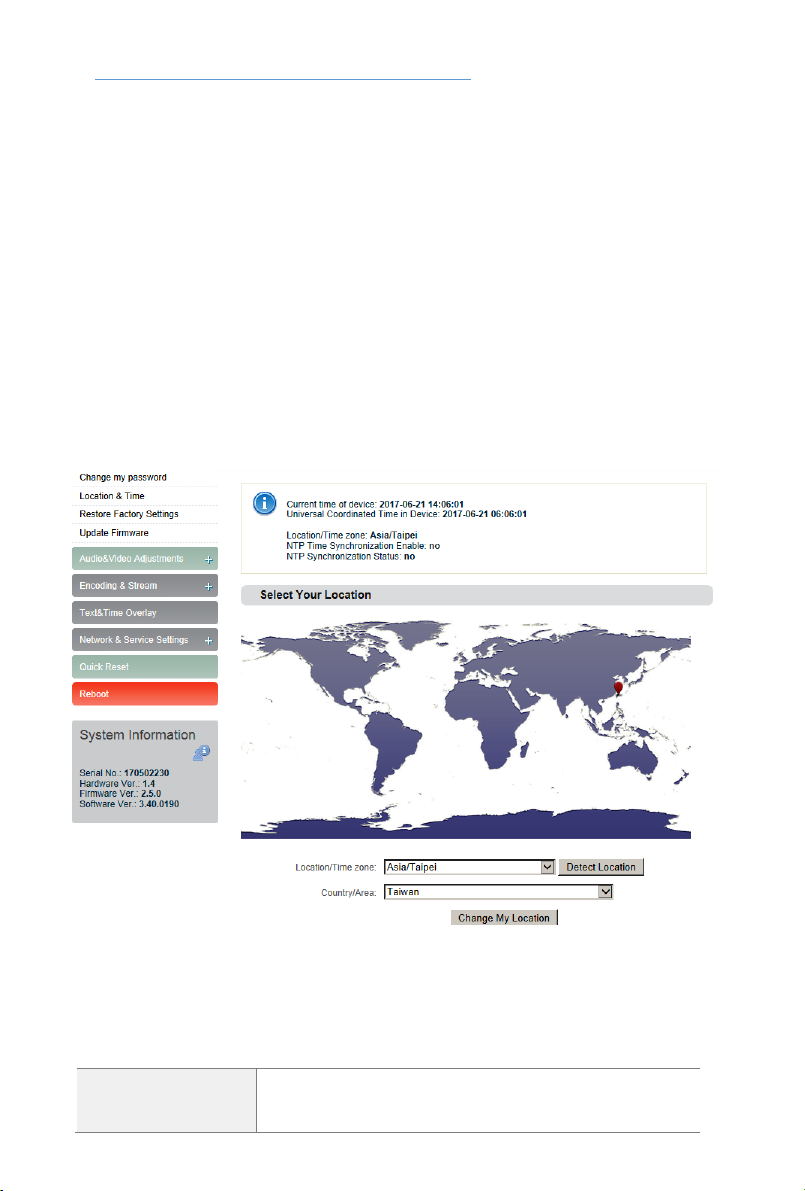Expand Encoding & Stream section
The width and height of the screenshot is (805, 1191).
click(x=145, y=586)
